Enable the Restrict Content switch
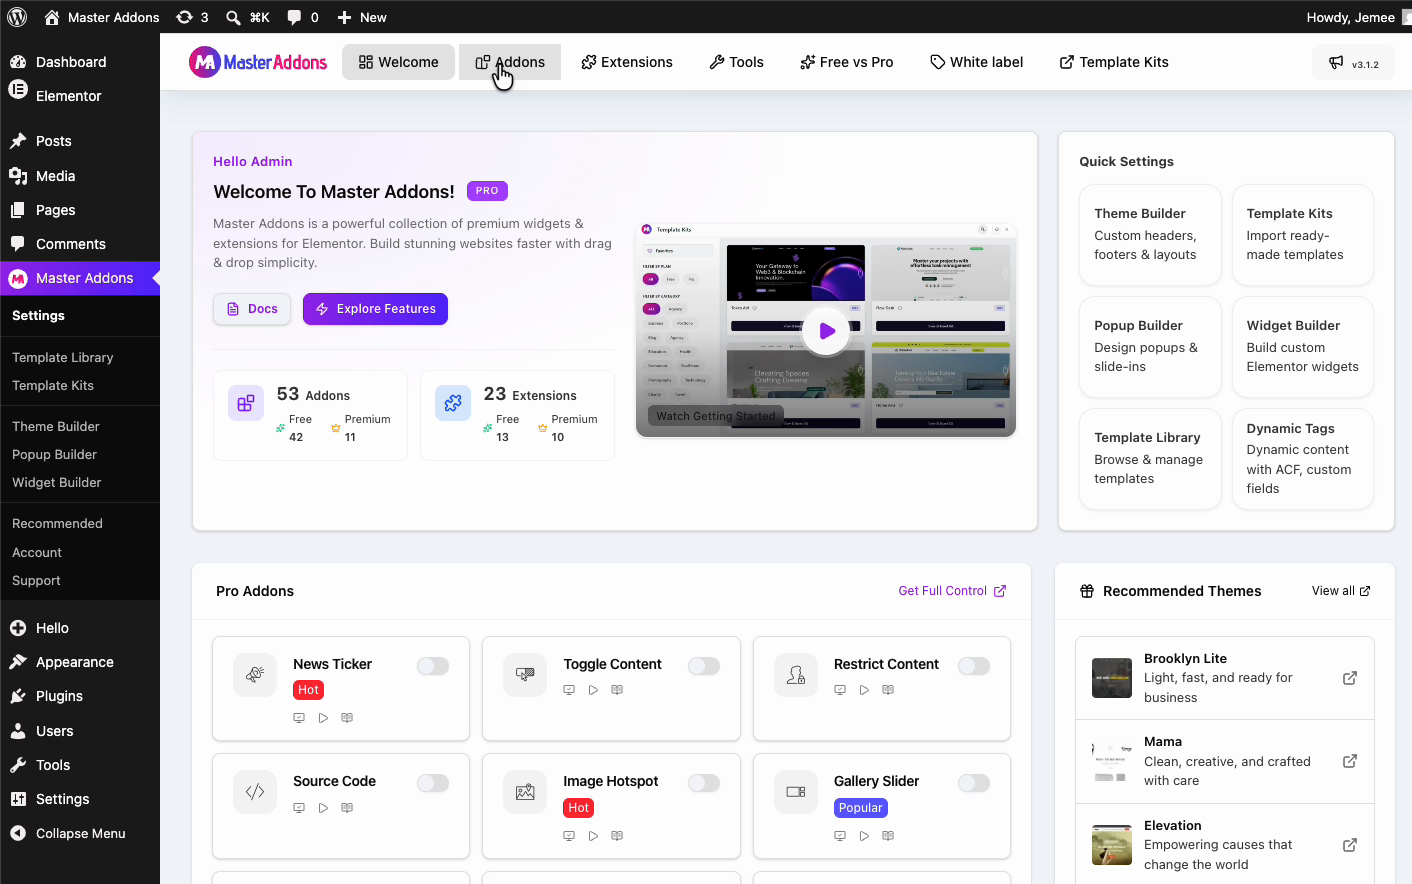 974,666
